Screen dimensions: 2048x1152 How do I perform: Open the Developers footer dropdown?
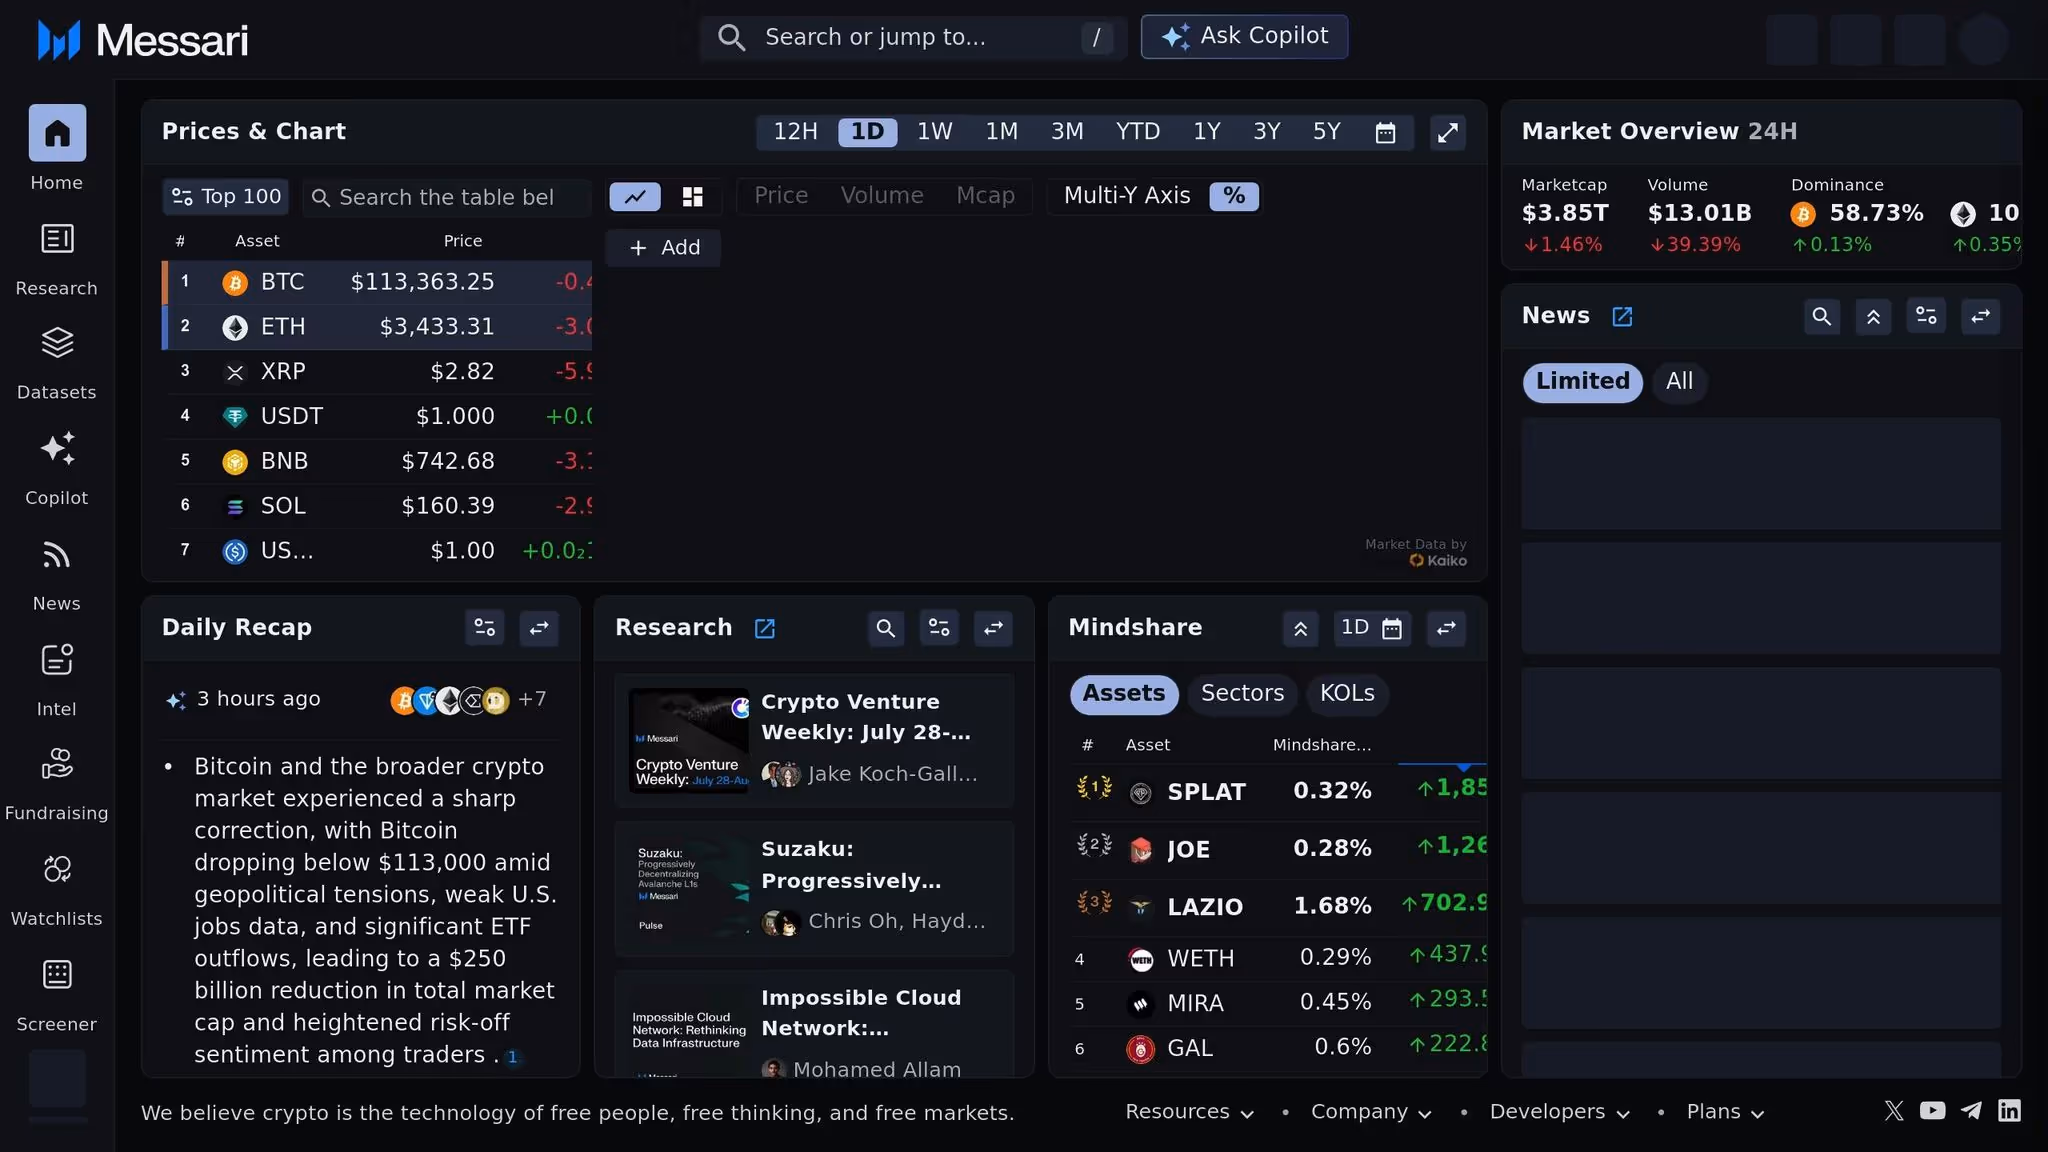pyautogui.click(x=1559, y=1112)
